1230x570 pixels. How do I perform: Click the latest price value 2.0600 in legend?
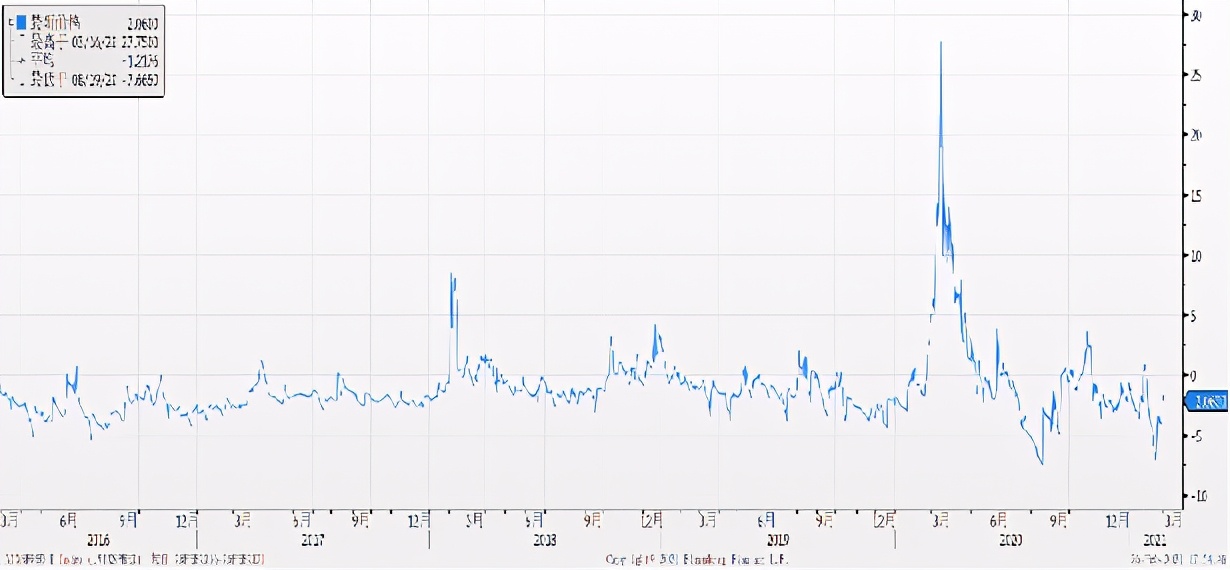[143, 21]
